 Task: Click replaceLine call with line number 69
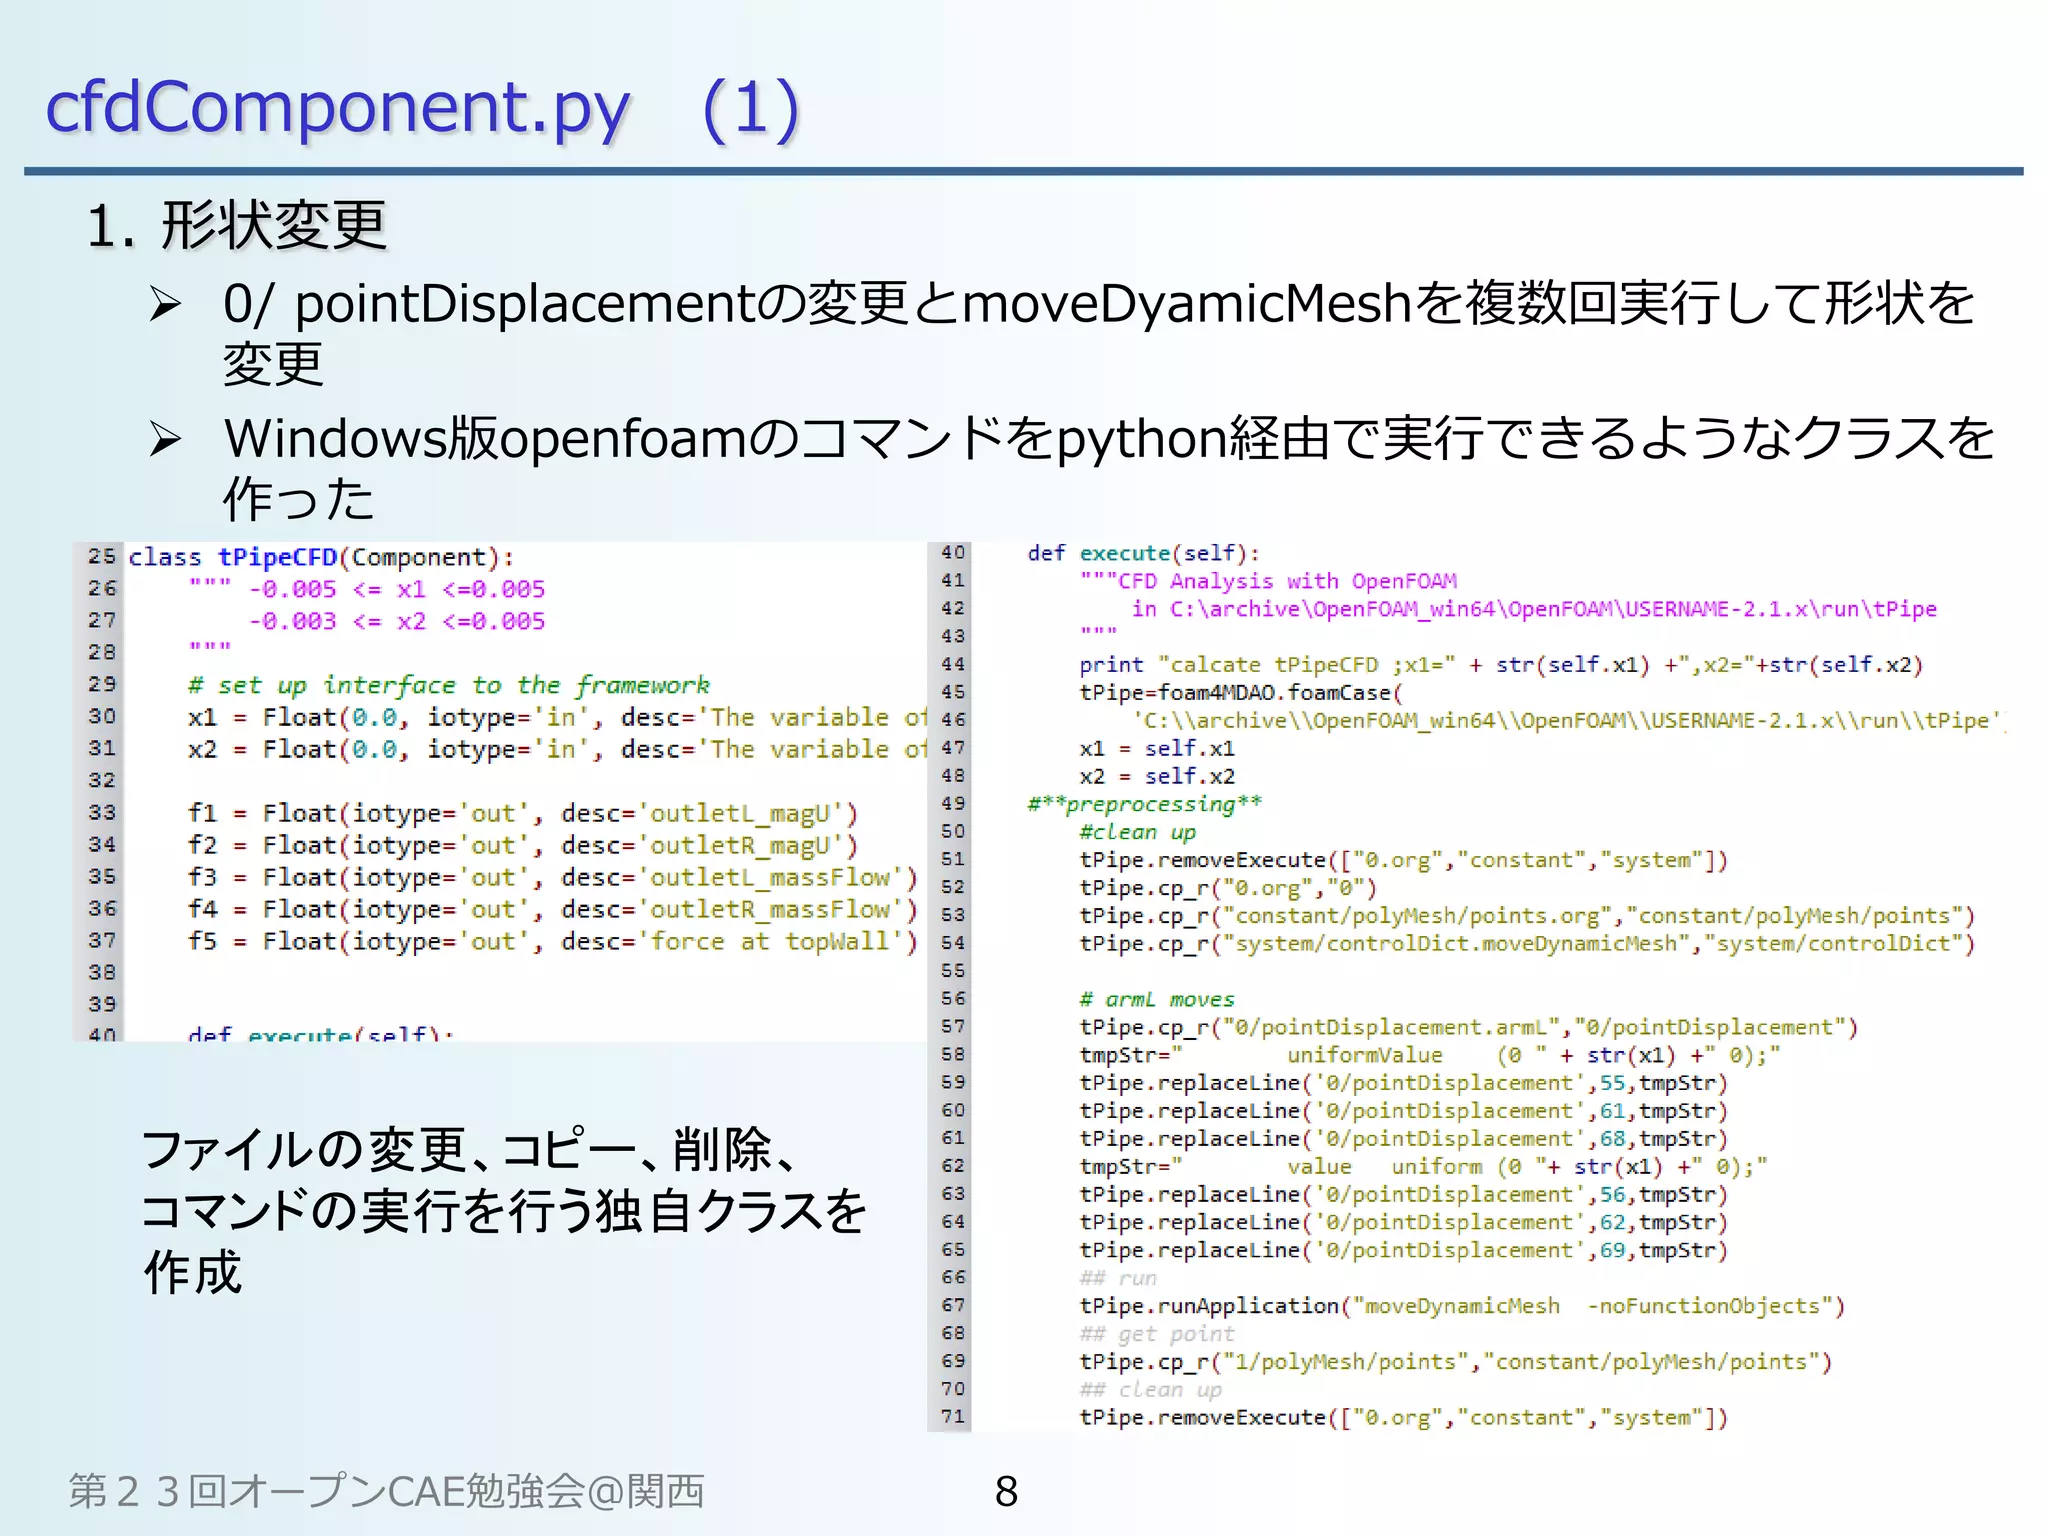[x=1403, y=1251]
